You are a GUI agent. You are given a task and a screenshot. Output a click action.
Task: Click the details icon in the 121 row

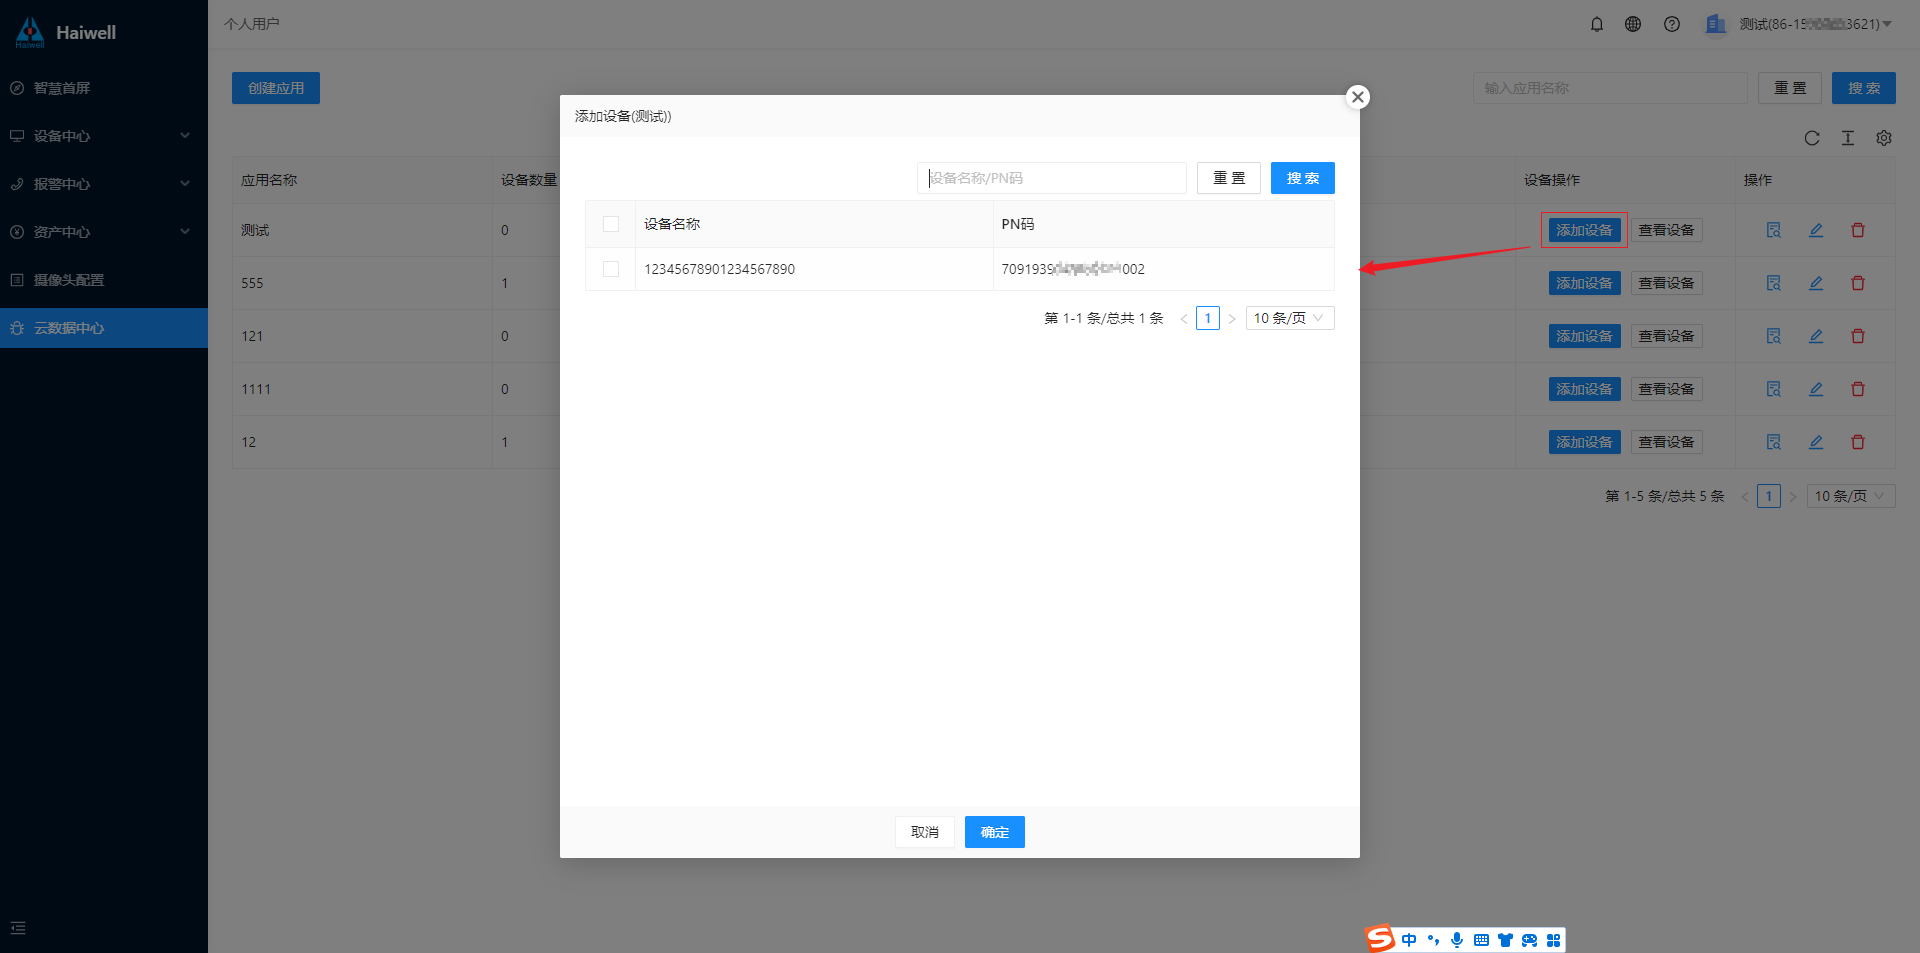pos(1774,336)
